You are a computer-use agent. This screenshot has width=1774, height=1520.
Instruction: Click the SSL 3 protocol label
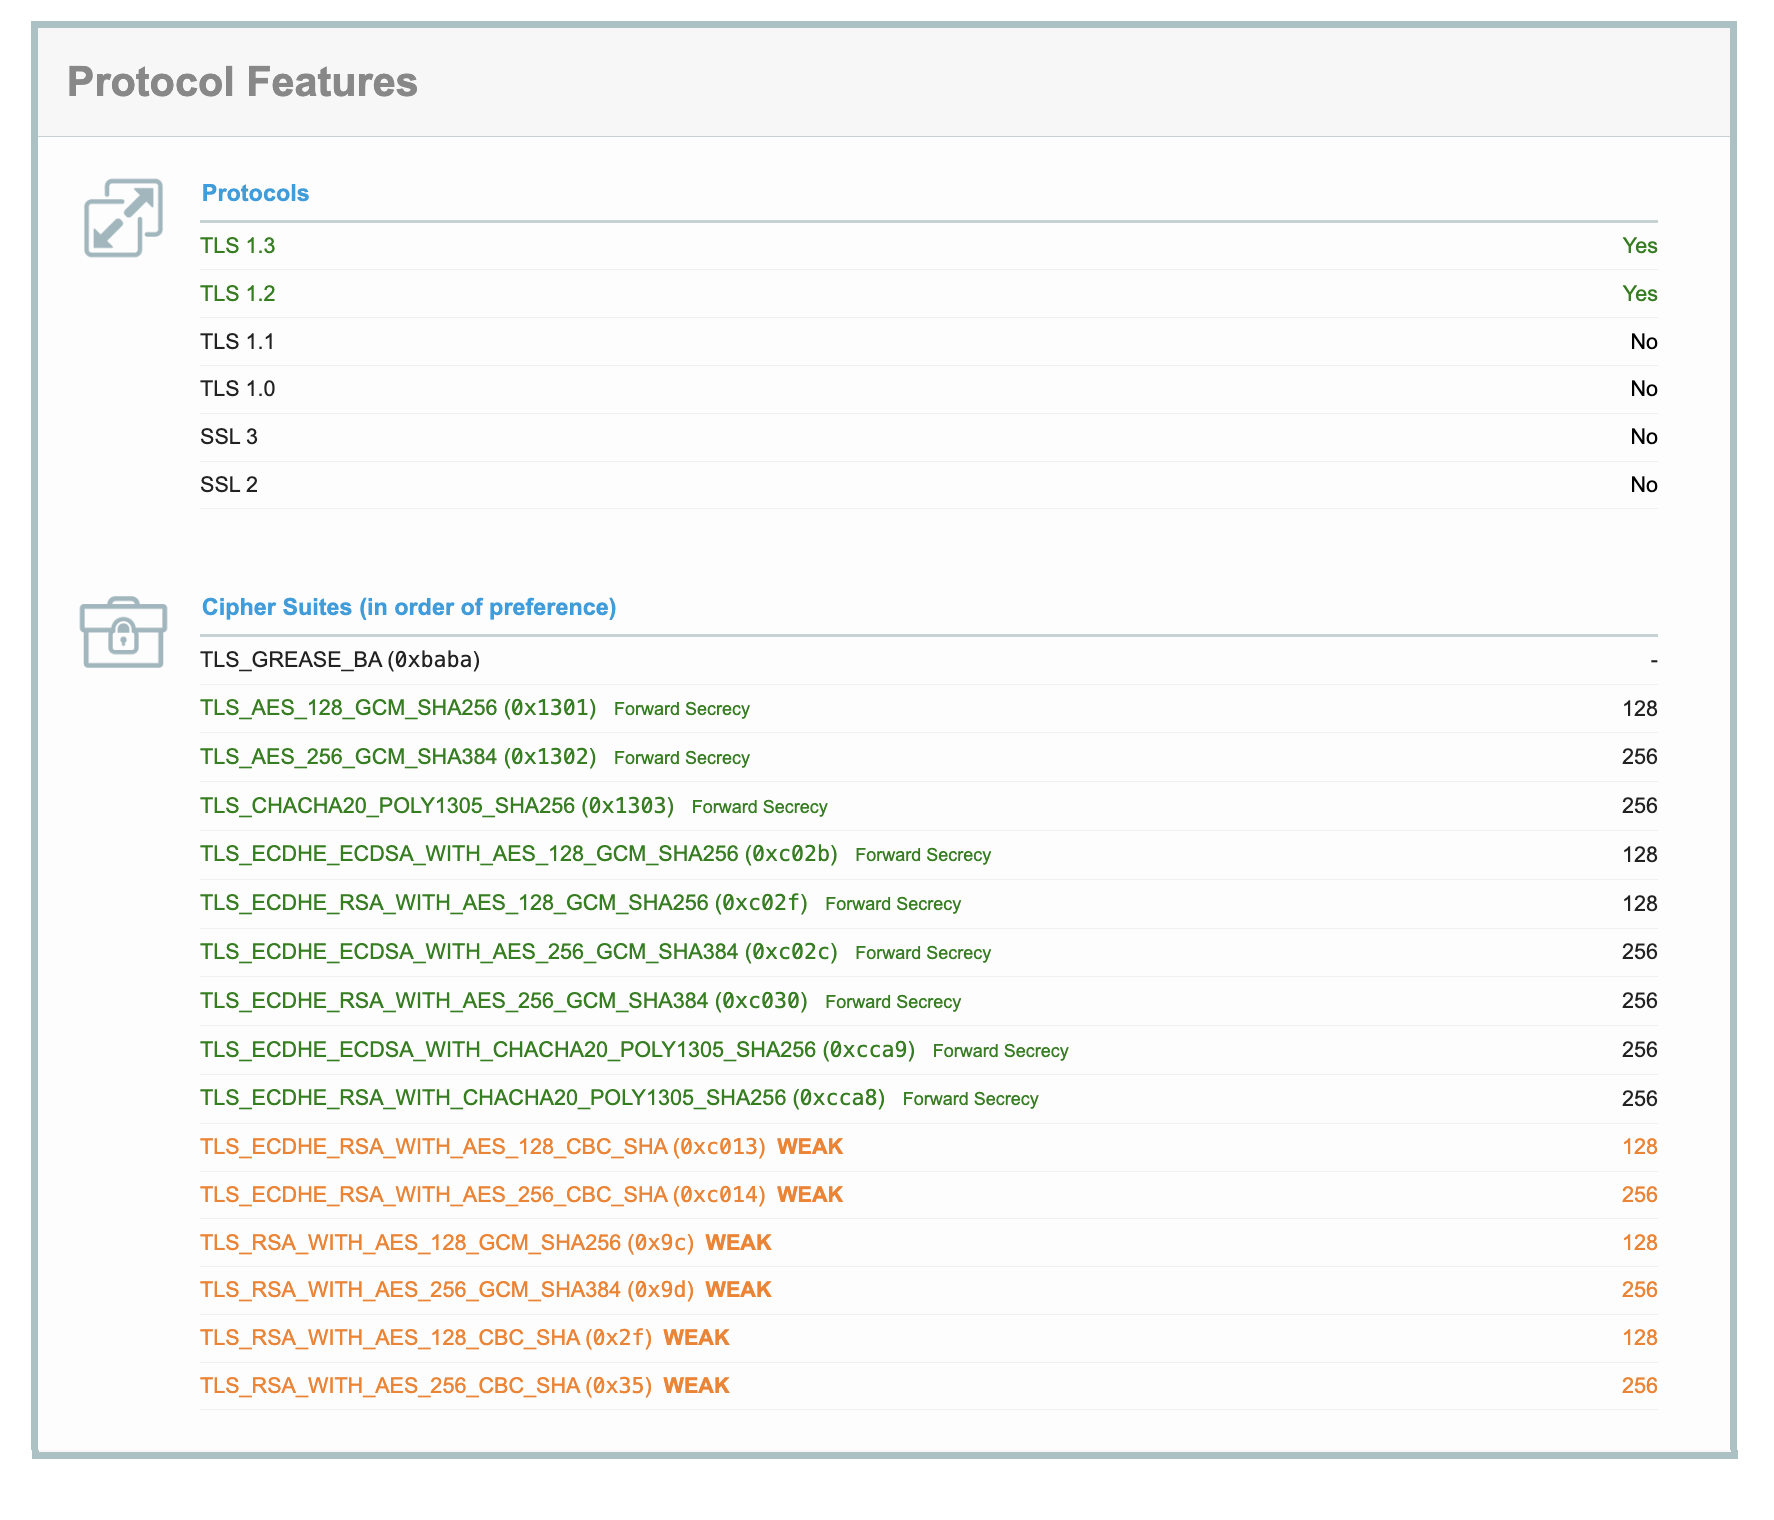[229, 437]
